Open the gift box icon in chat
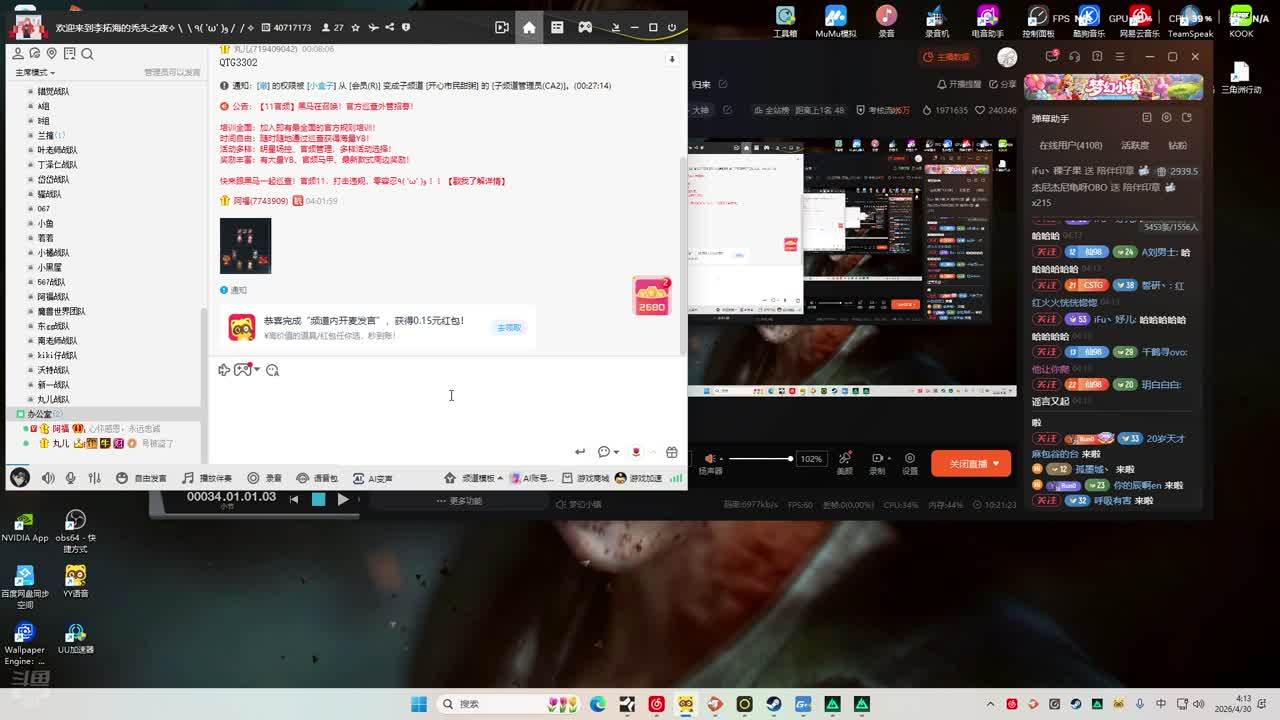The width and height of the screenshot is (1280, 720). pos(672,452)
